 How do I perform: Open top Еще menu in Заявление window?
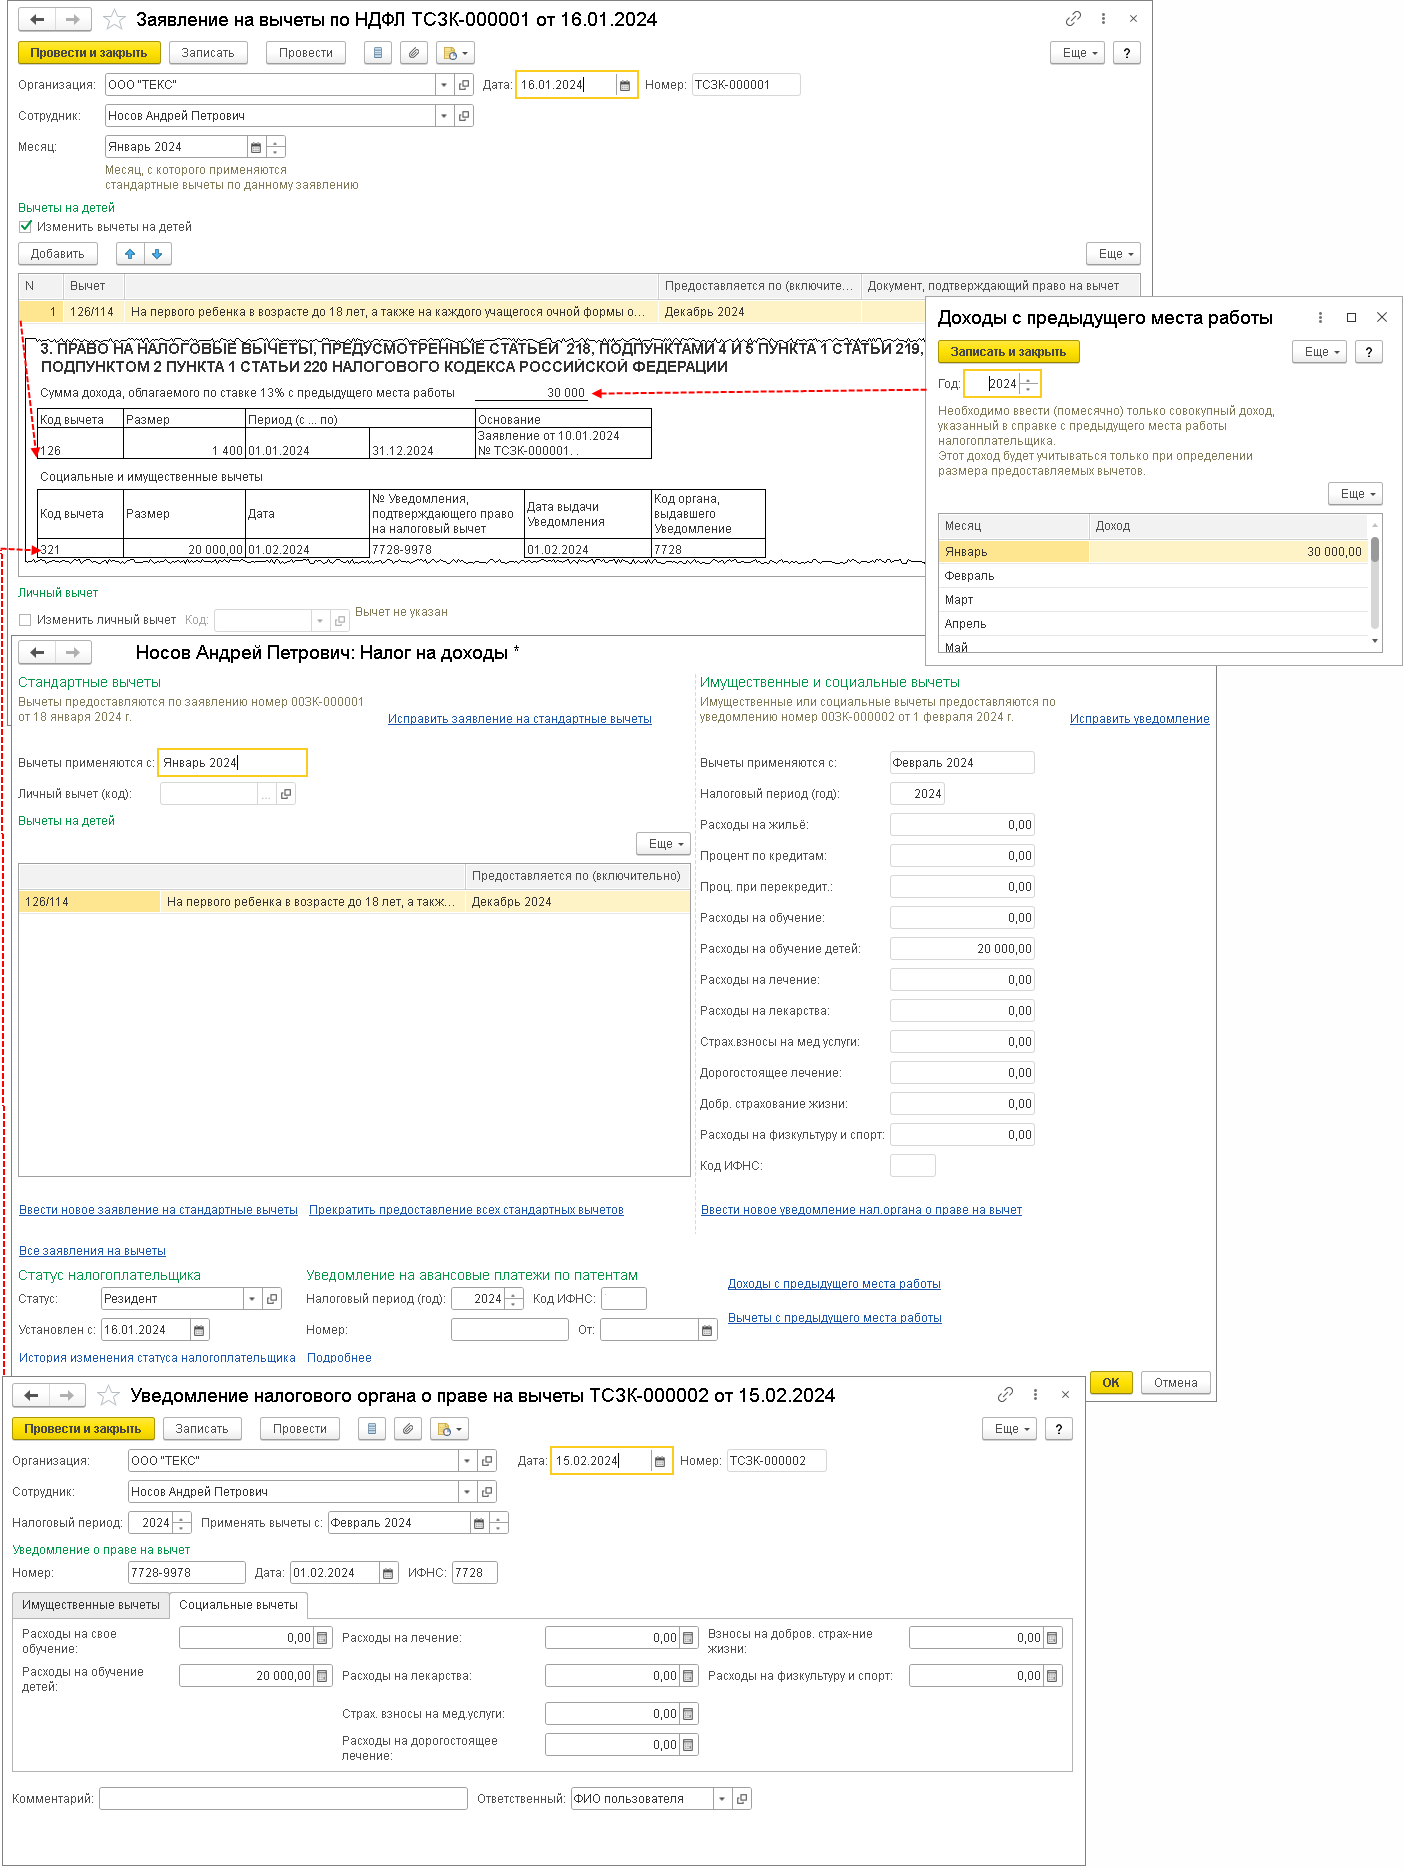1077,53
